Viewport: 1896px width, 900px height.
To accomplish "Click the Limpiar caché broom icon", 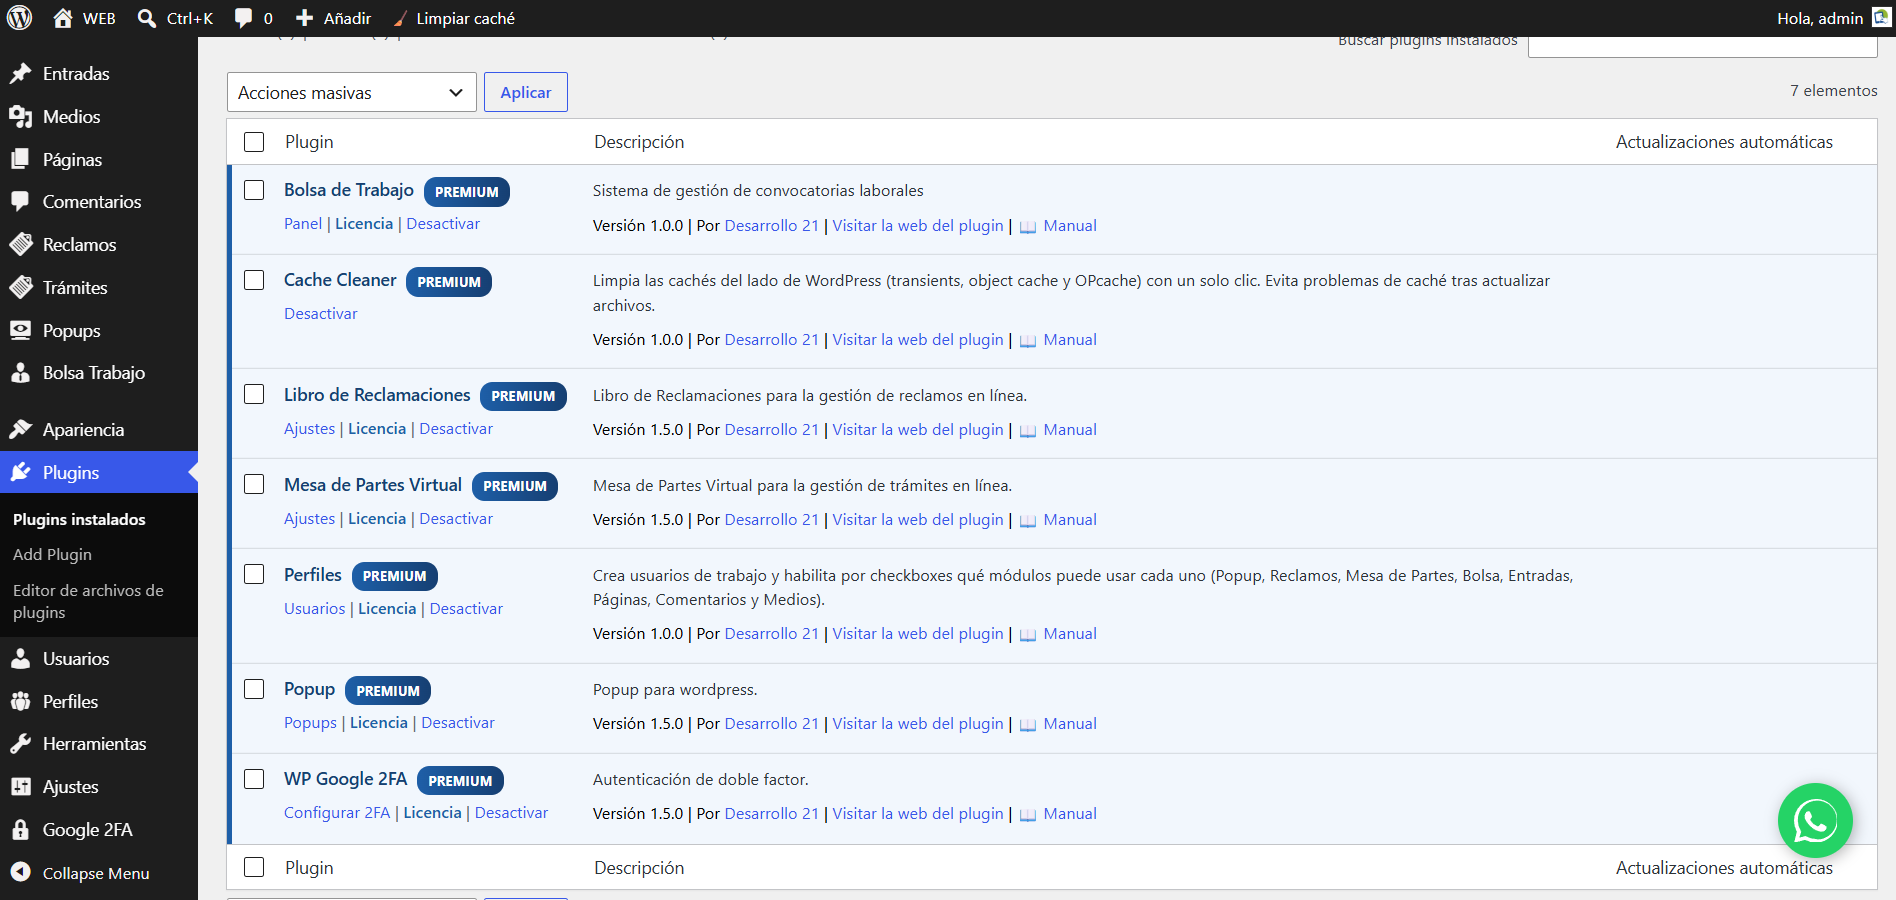I will tap(400, 18).
